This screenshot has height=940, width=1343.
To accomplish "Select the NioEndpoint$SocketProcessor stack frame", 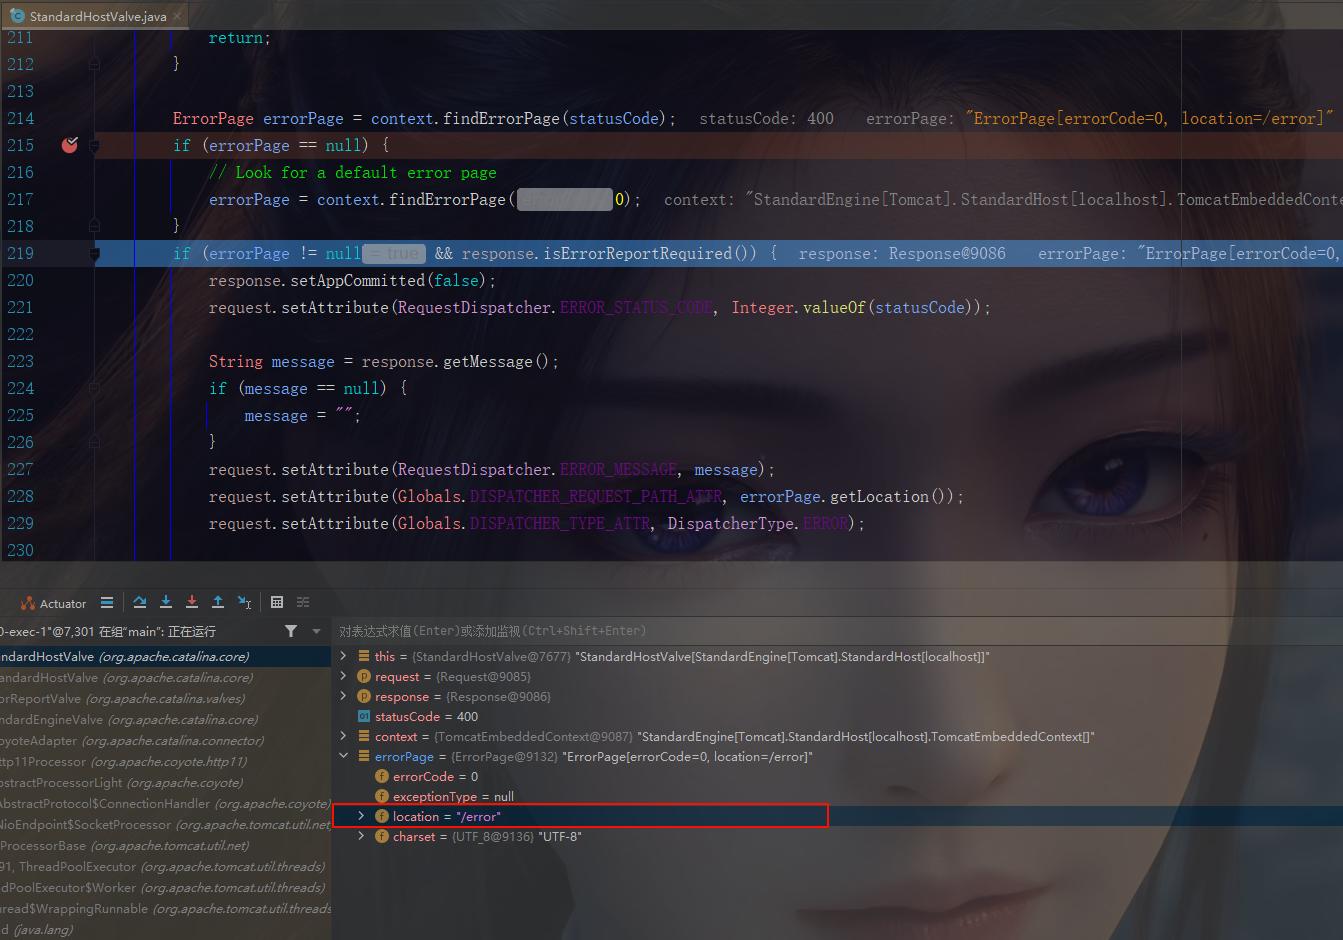I will 165,824.
